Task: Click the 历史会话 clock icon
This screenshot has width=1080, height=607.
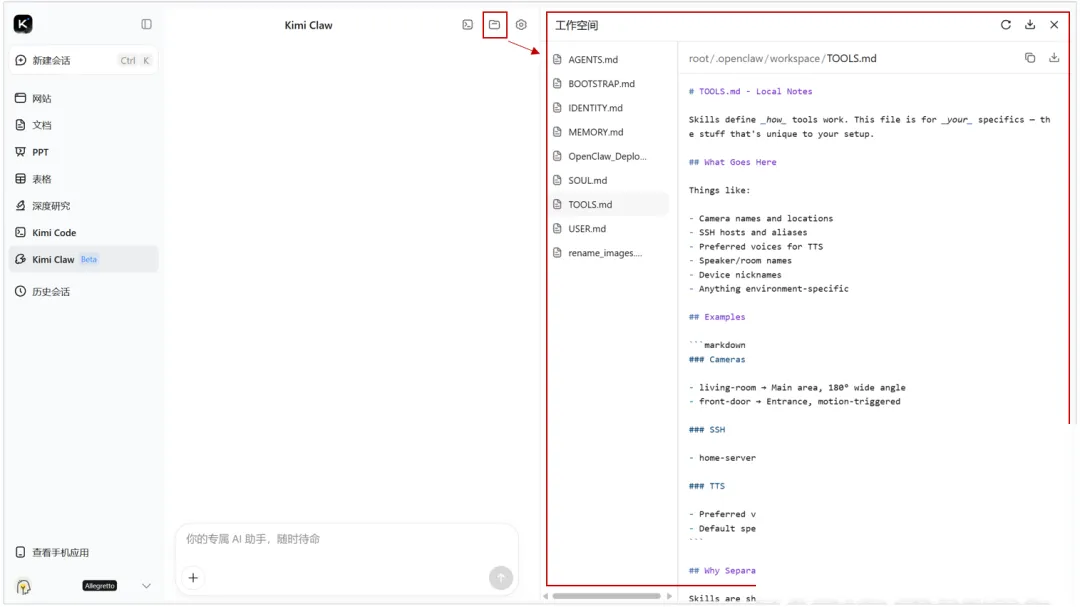Action: (x=21, y=292)
